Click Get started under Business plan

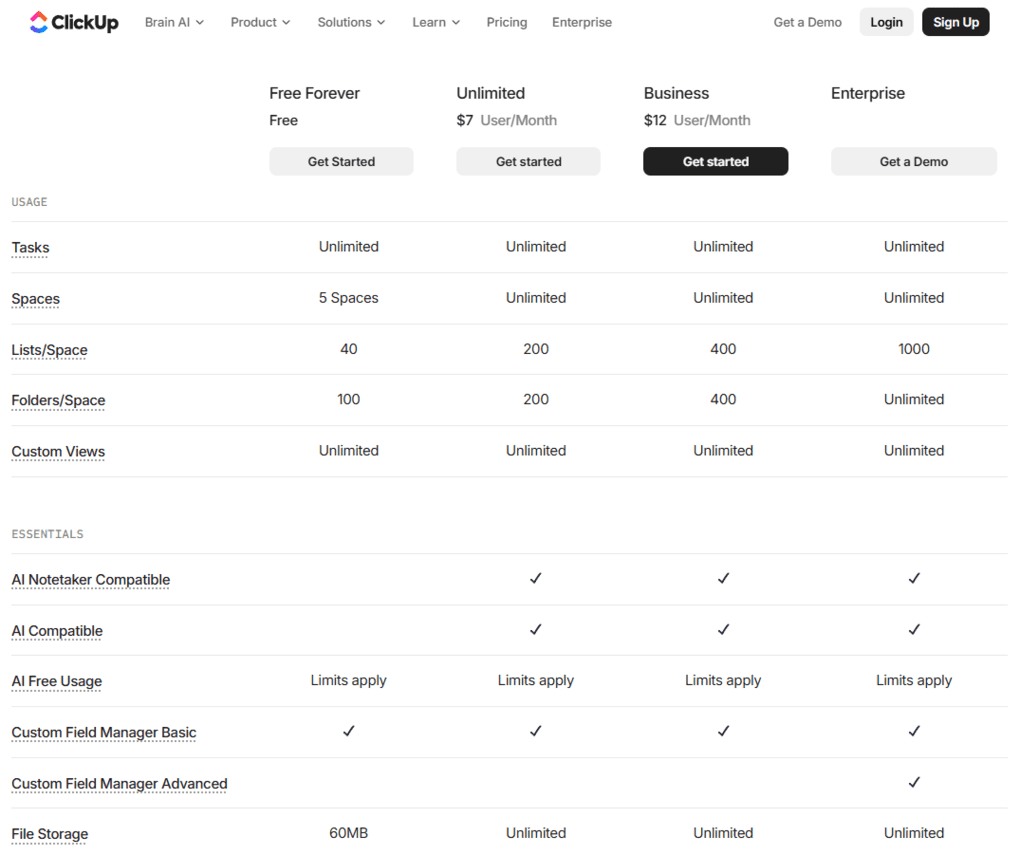[x=715, y=161]
